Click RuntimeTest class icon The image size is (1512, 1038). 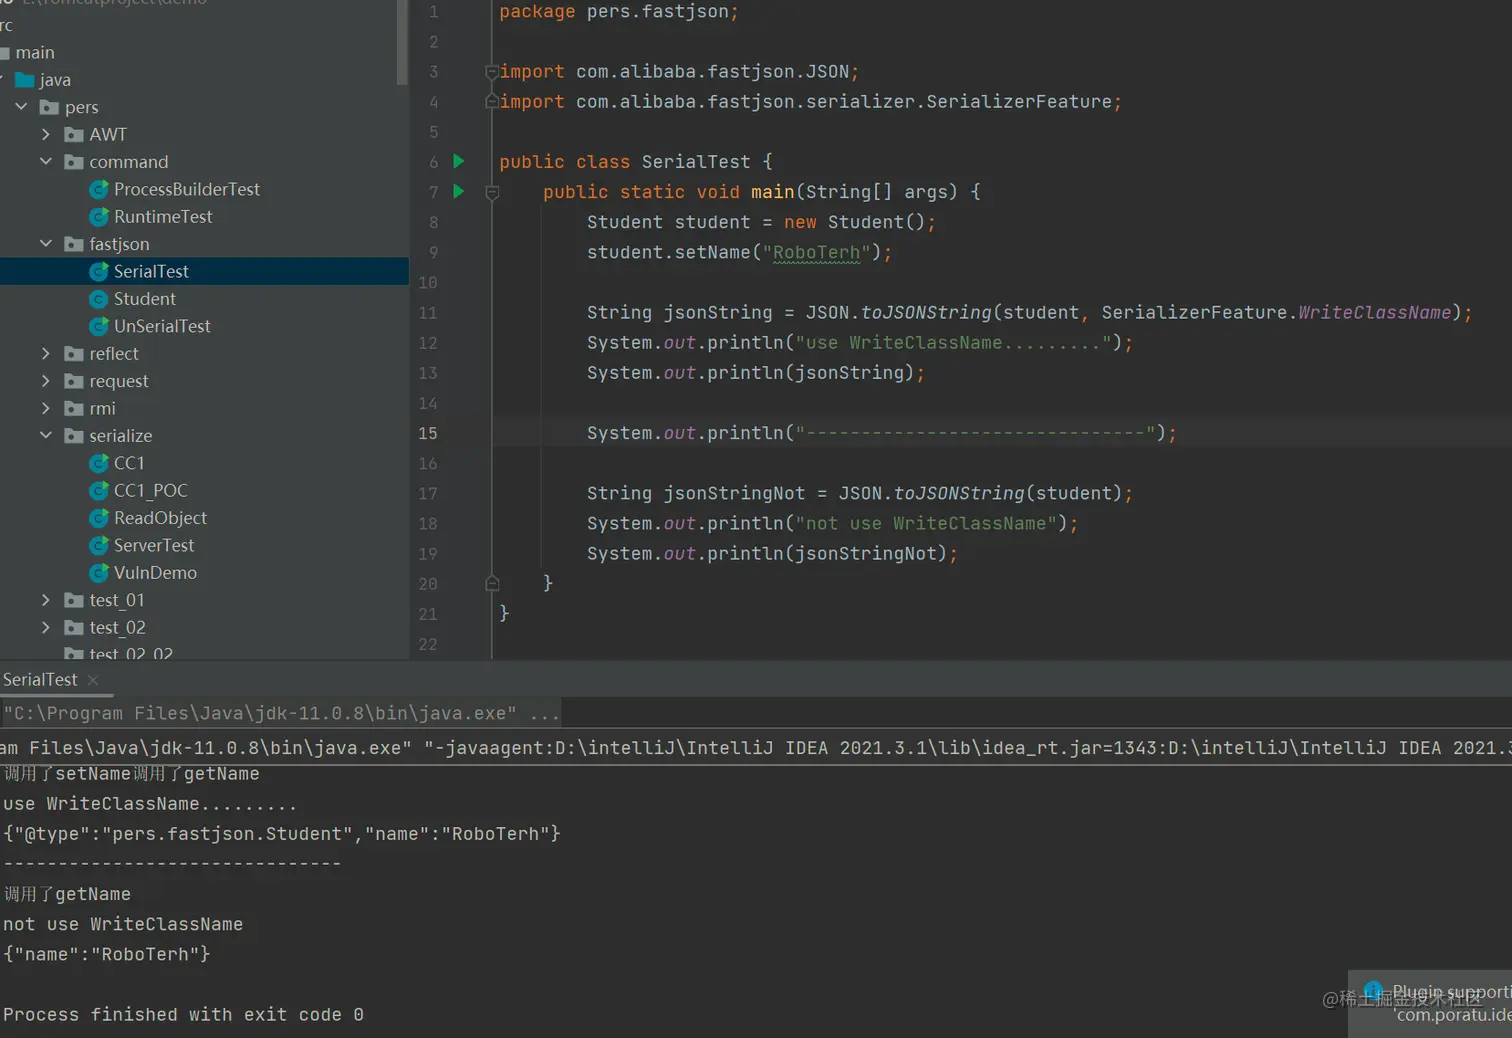[x=99, y=216]
